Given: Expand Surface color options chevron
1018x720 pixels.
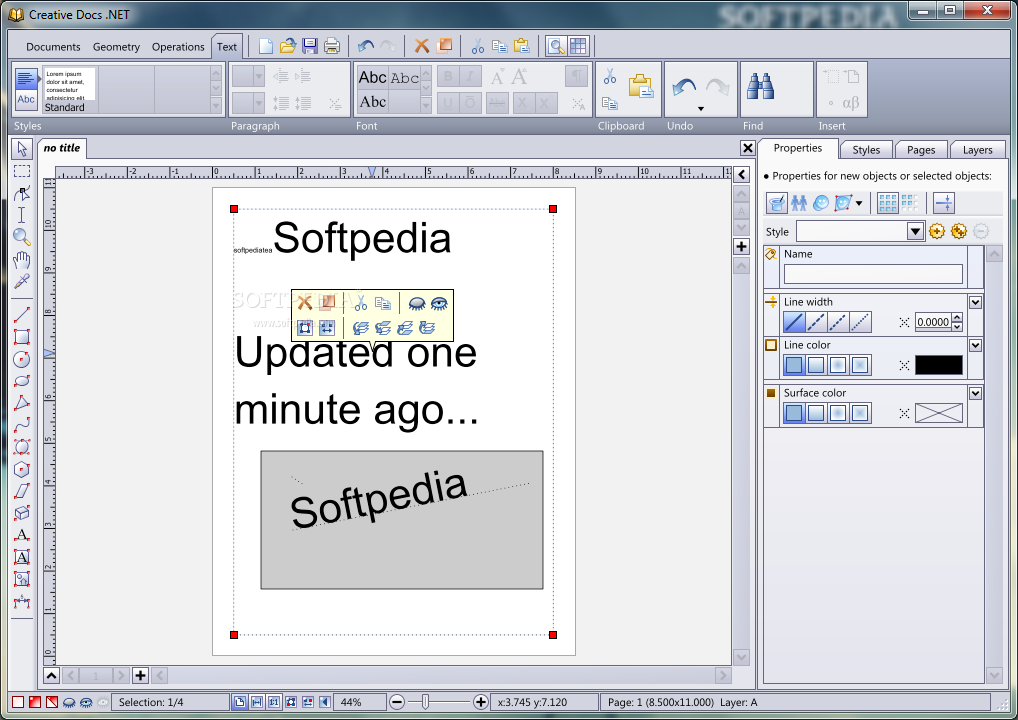Looking at the screenshot, I should [x=975, y=393].
